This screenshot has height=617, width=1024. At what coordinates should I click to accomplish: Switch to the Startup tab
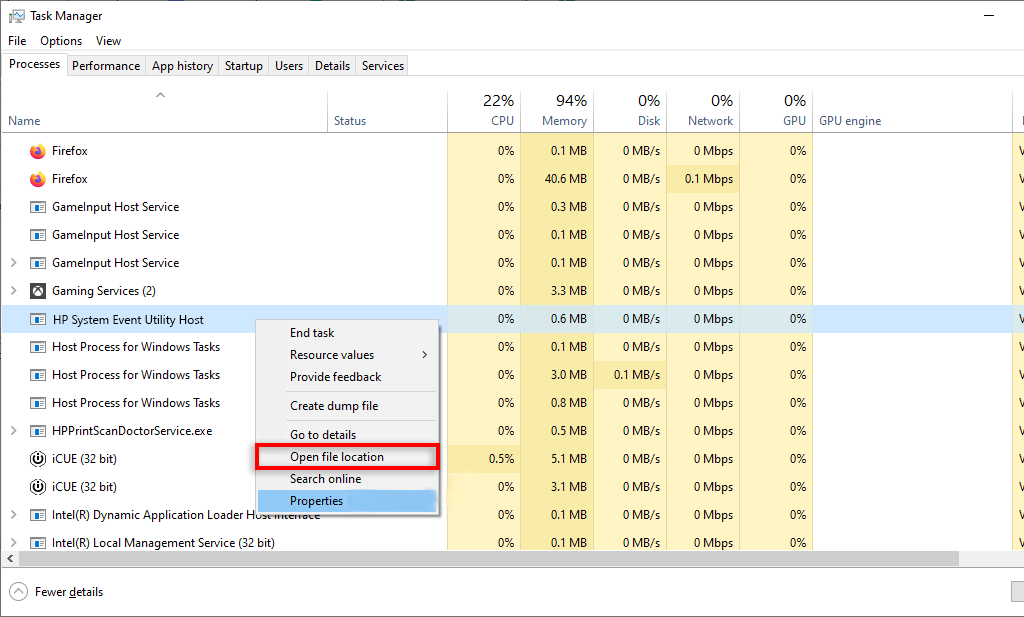point(244,66)
